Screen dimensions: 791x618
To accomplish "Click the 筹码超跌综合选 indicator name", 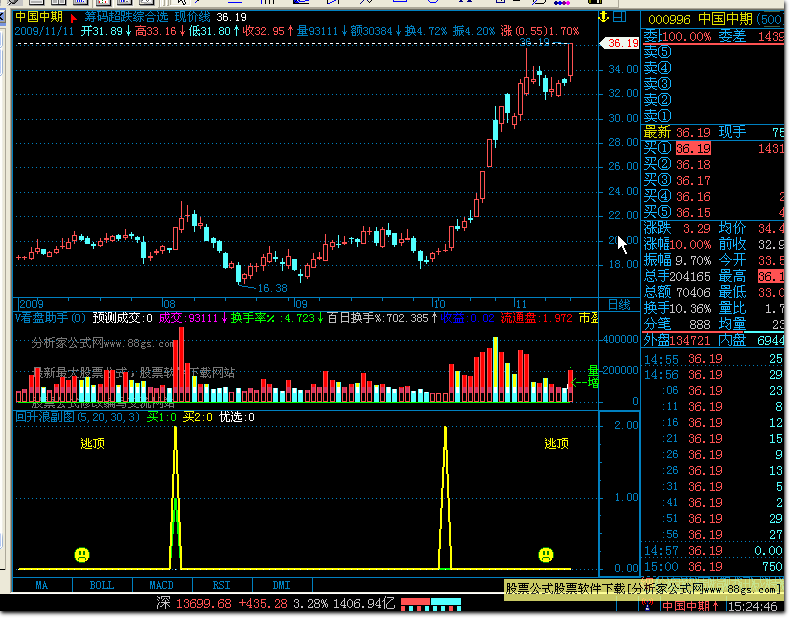I will pyautogui.click(x=125, y=18).
